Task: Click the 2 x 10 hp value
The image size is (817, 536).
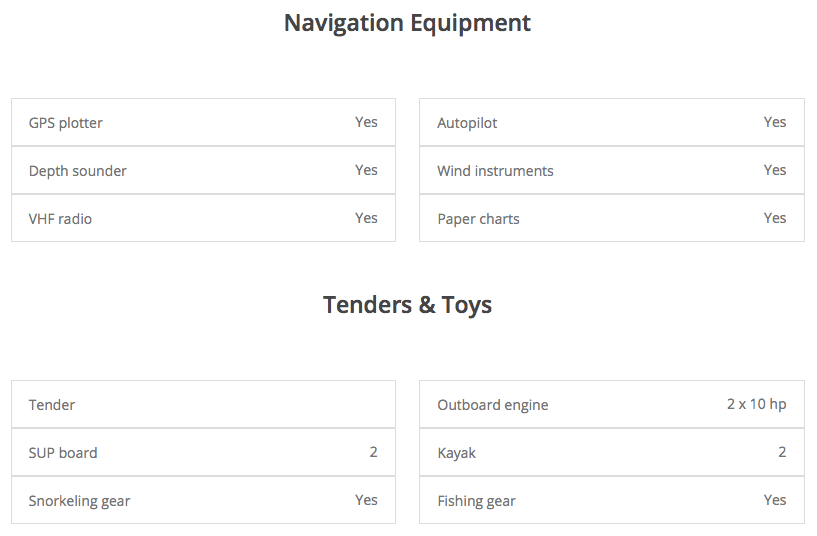Action: (x=756, y=404)
